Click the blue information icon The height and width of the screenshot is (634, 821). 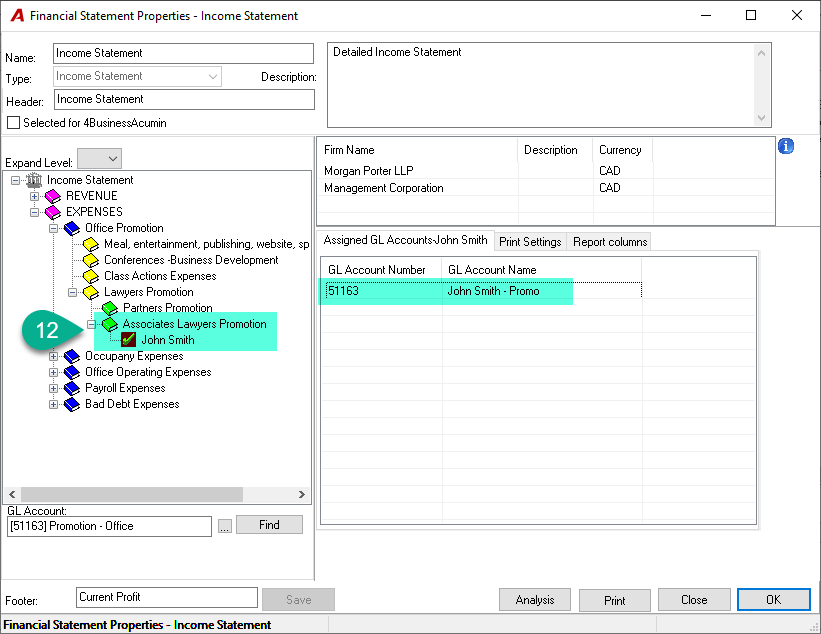(785, 146)
